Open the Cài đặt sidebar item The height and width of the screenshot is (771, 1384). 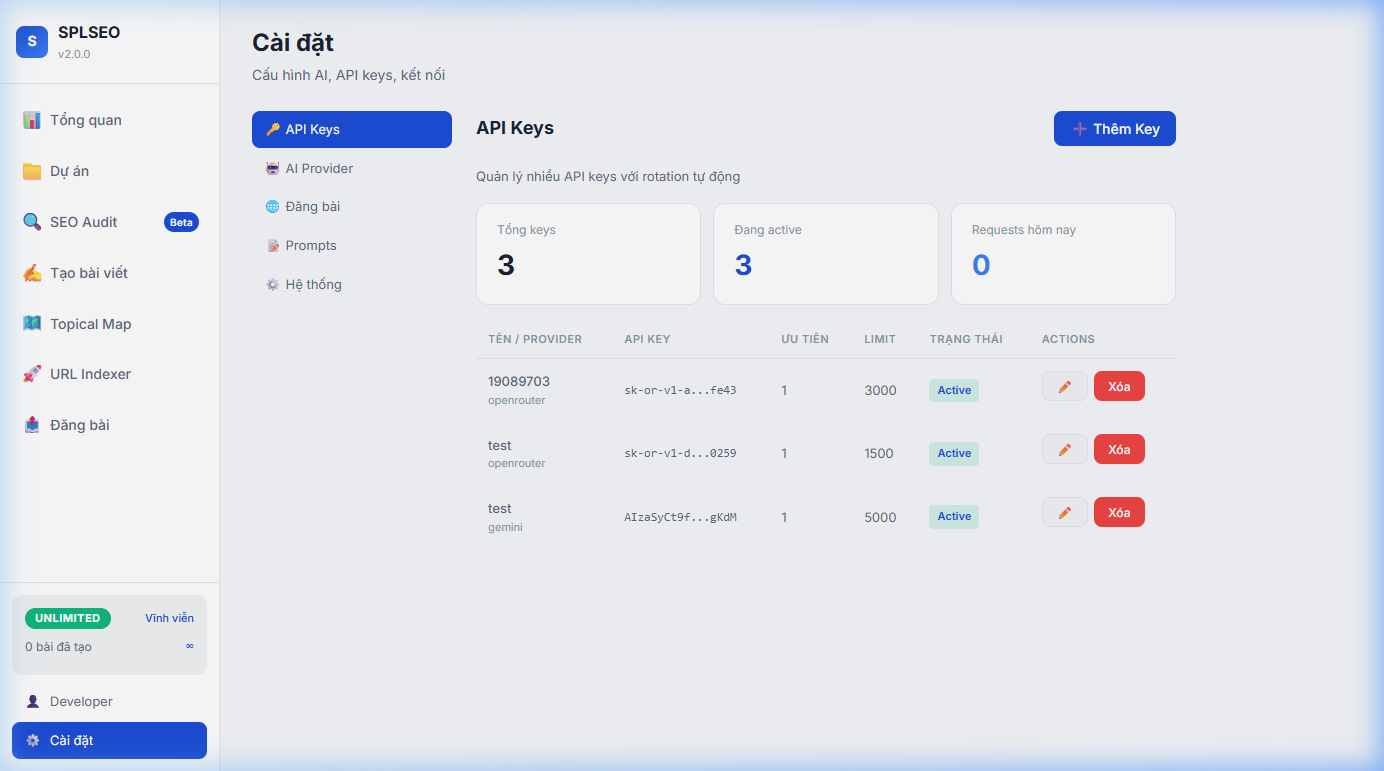pos(110,741)
